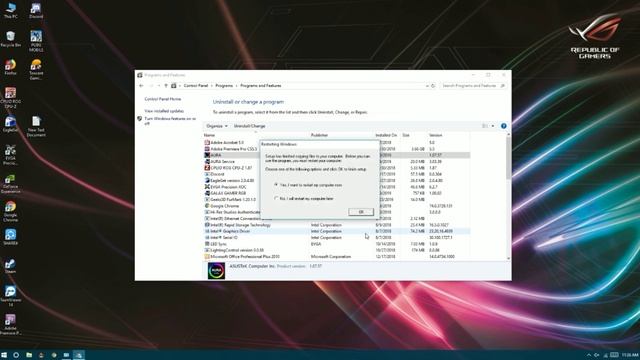Select Intel Graphics Driver row
The image size is (640, 360).
(337, 231)
